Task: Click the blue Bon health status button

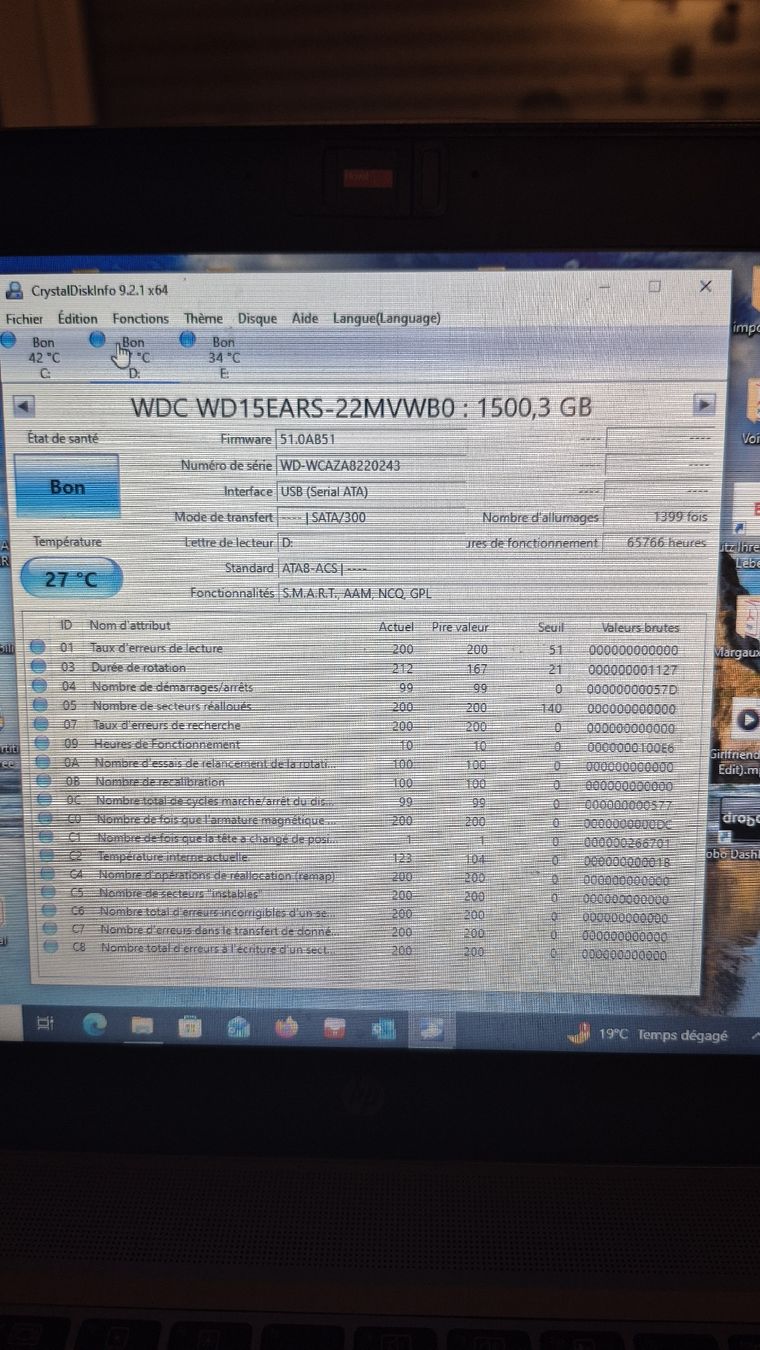Action: pos(67,487)
